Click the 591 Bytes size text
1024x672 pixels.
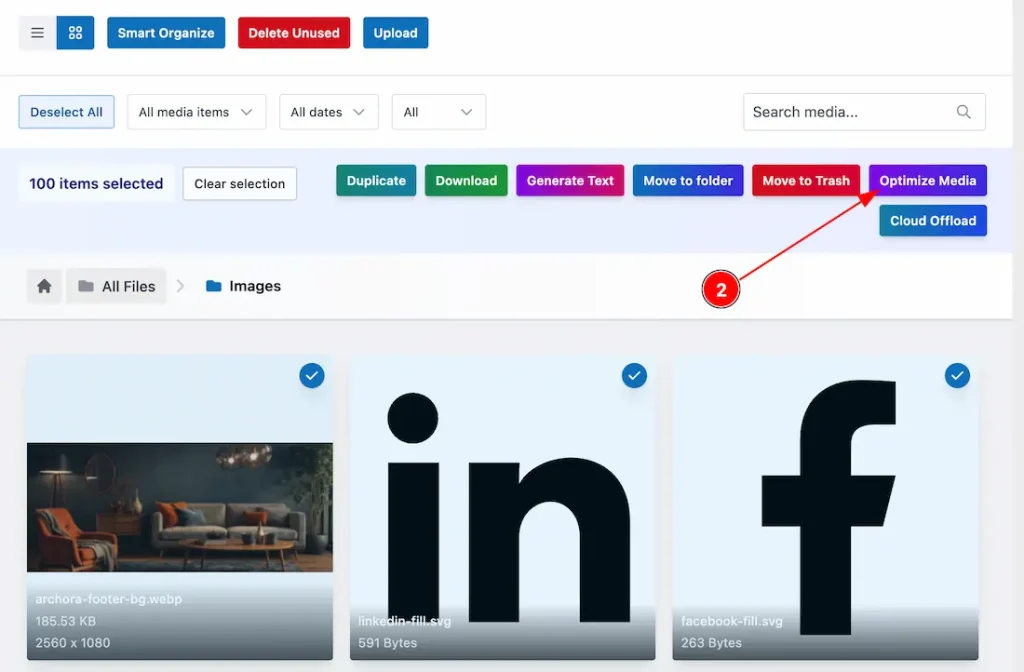tap(387, 643)
